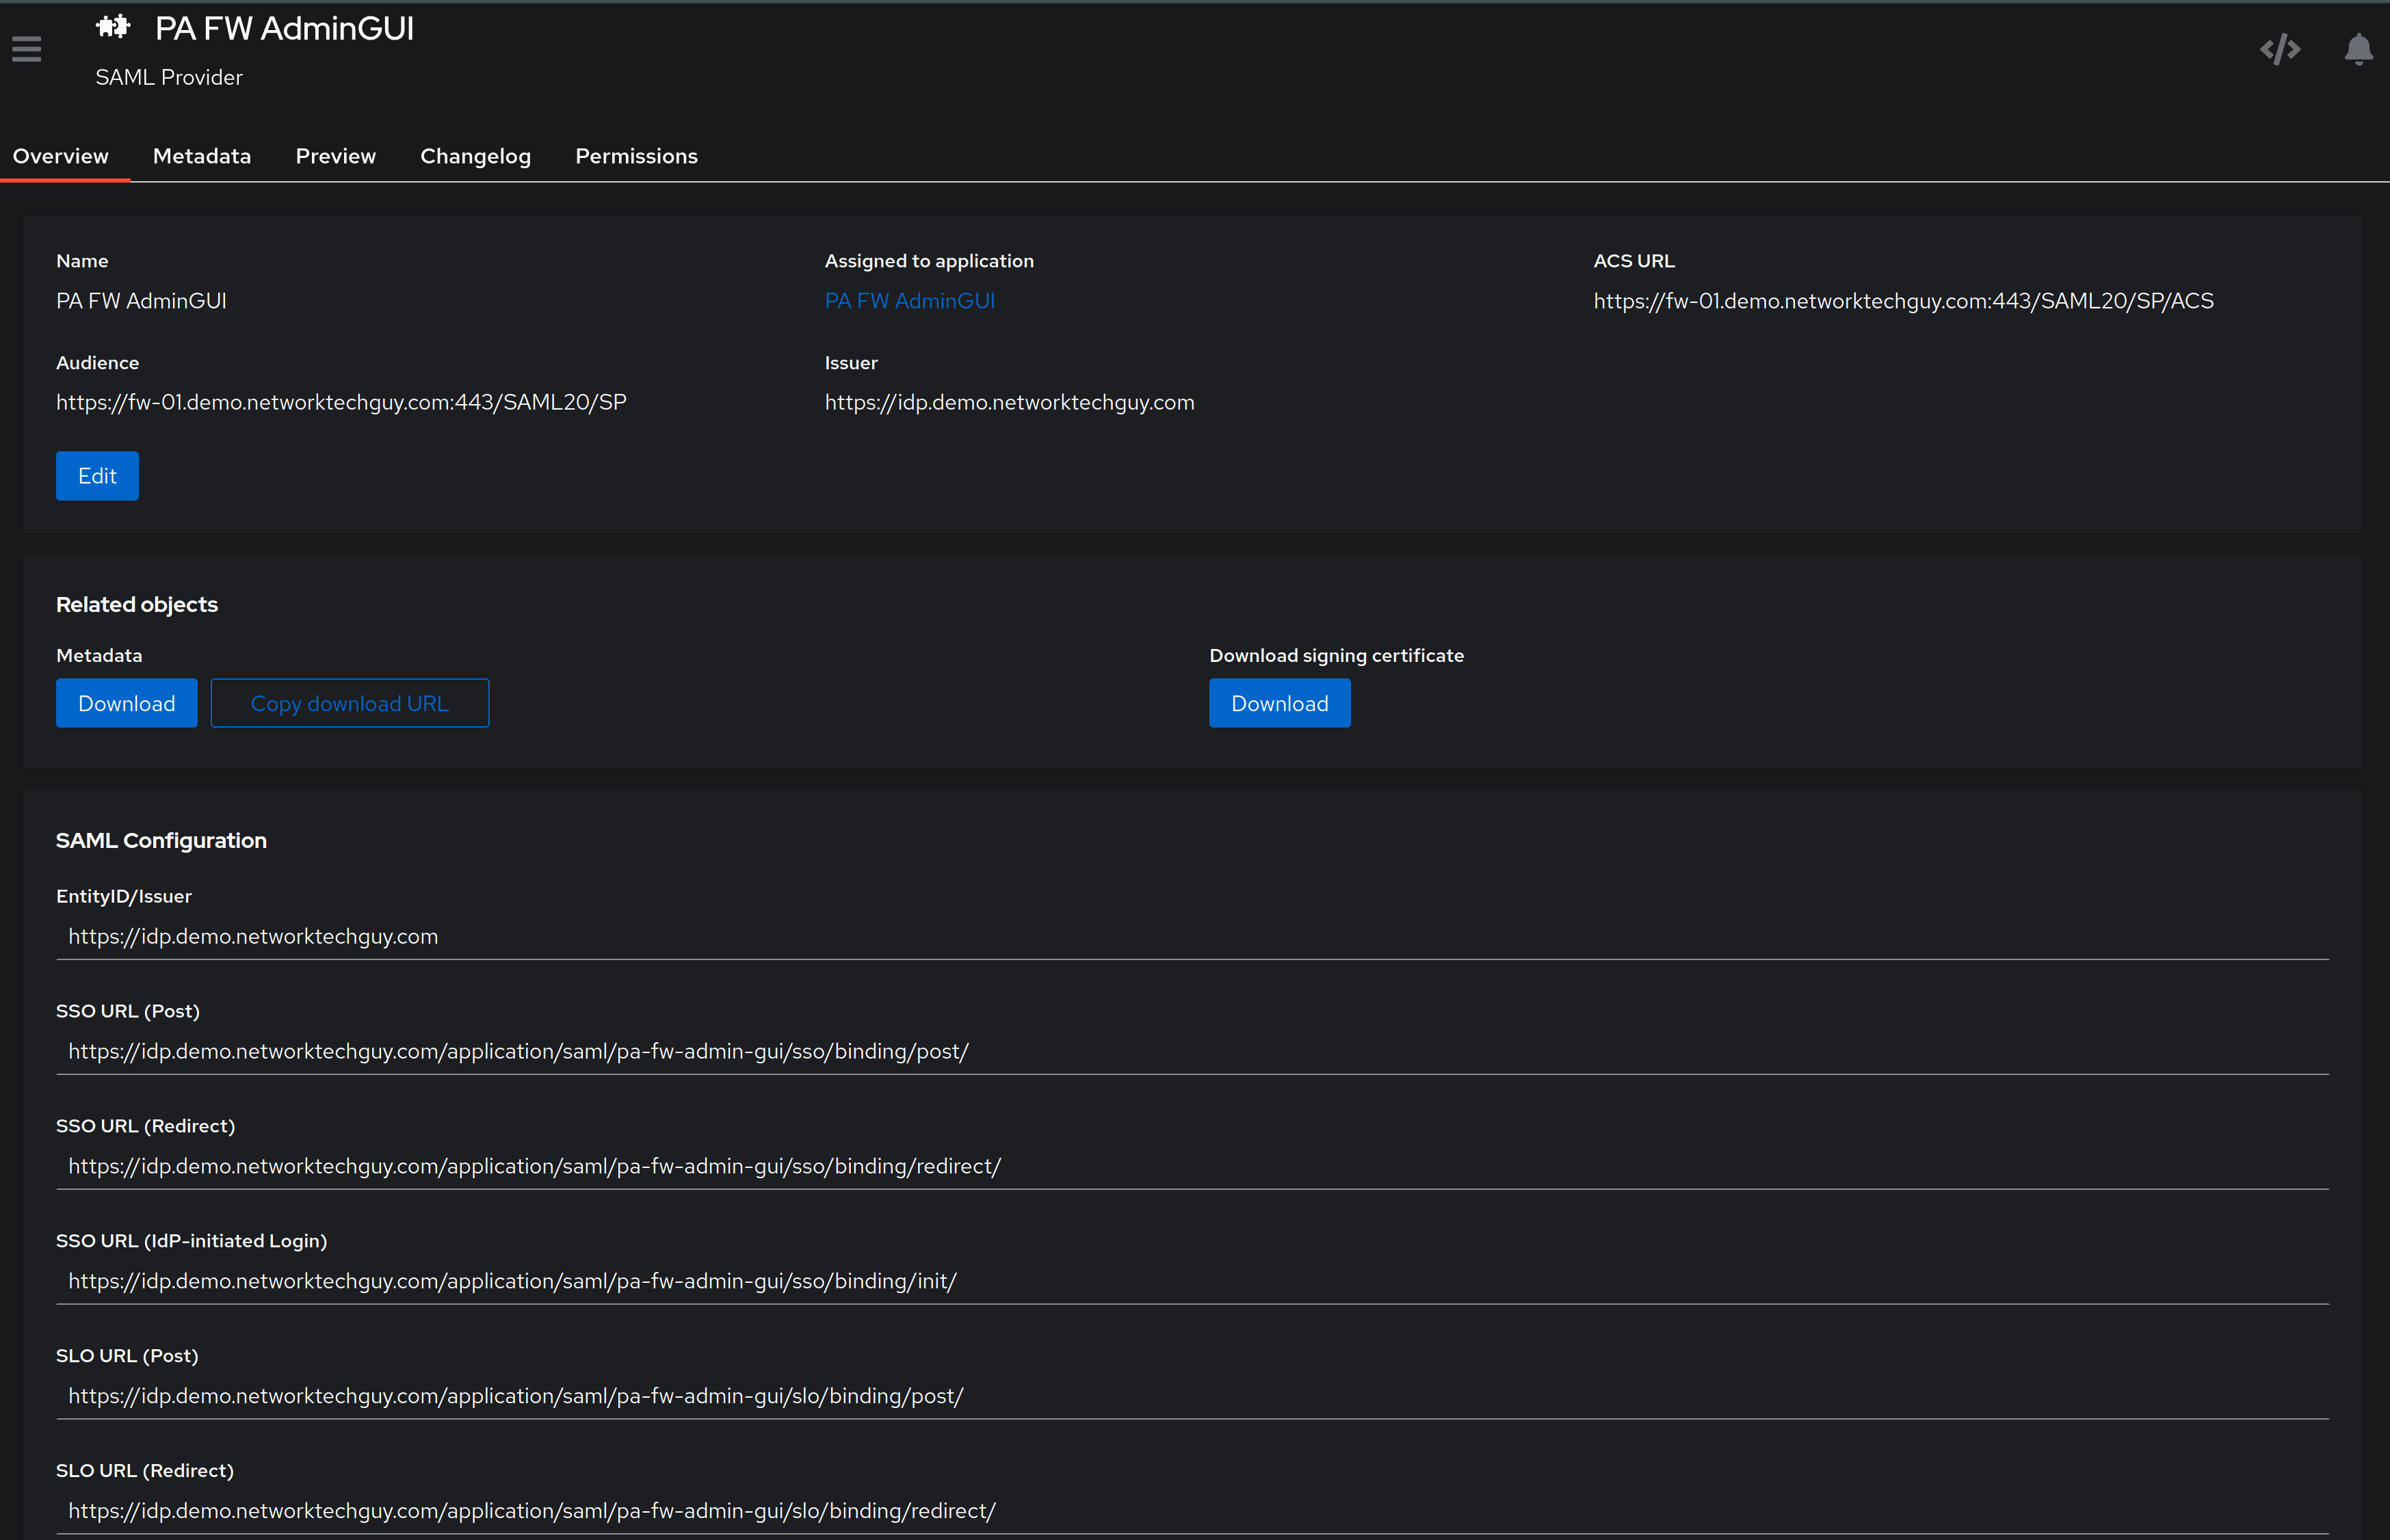Download the signing certificate
Image resolution: width=2390 pixels, height=1540 pixels.
(1280, 703)
